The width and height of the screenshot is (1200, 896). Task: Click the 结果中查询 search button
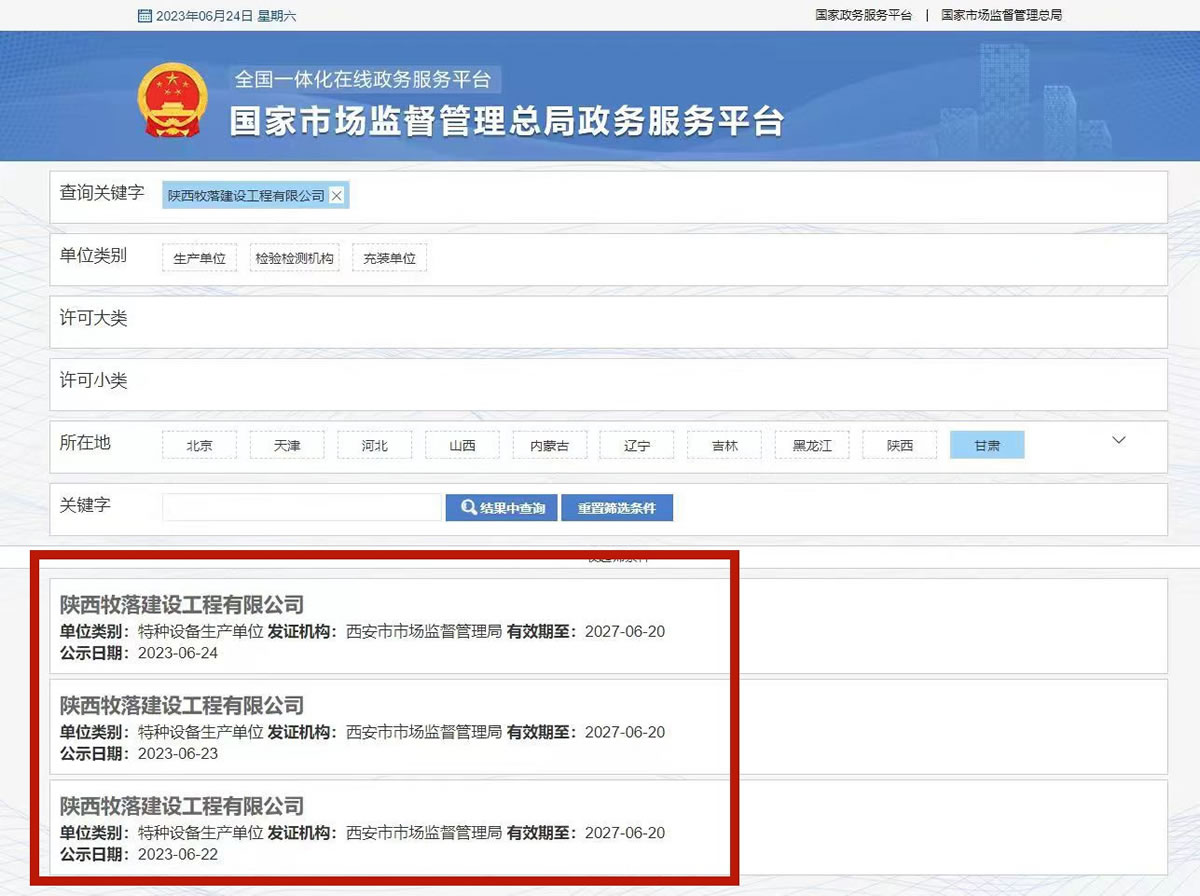pos(501,508)
